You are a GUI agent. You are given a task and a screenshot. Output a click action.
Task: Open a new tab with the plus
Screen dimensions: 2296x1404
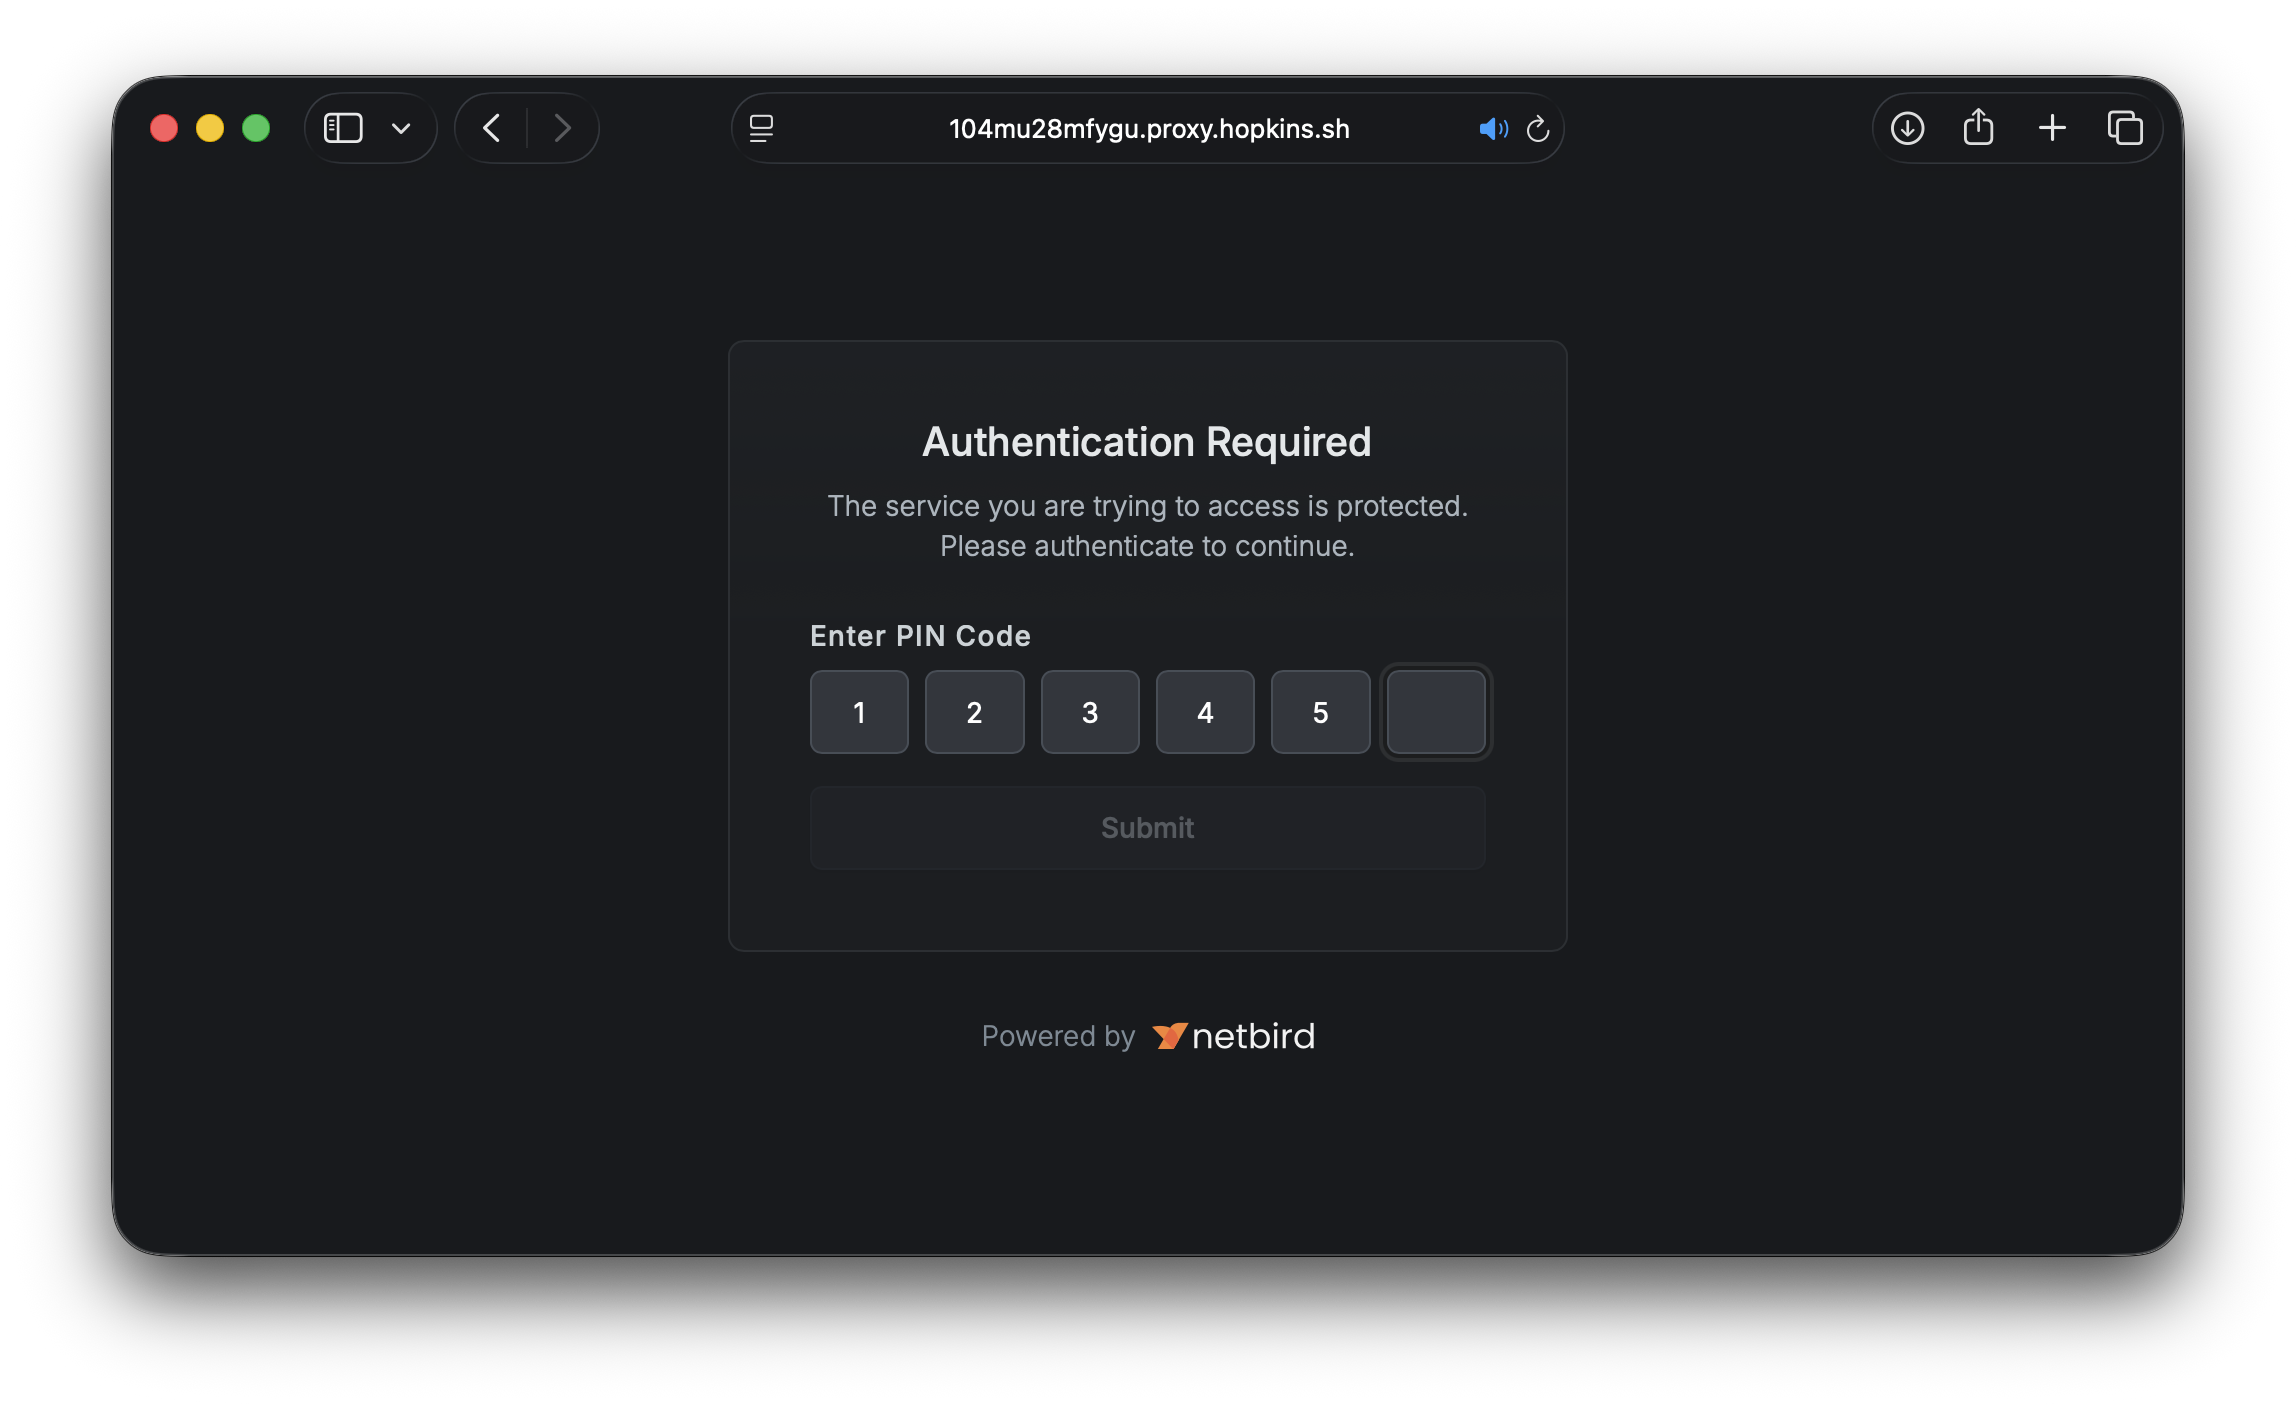(x=2052, y=128)
